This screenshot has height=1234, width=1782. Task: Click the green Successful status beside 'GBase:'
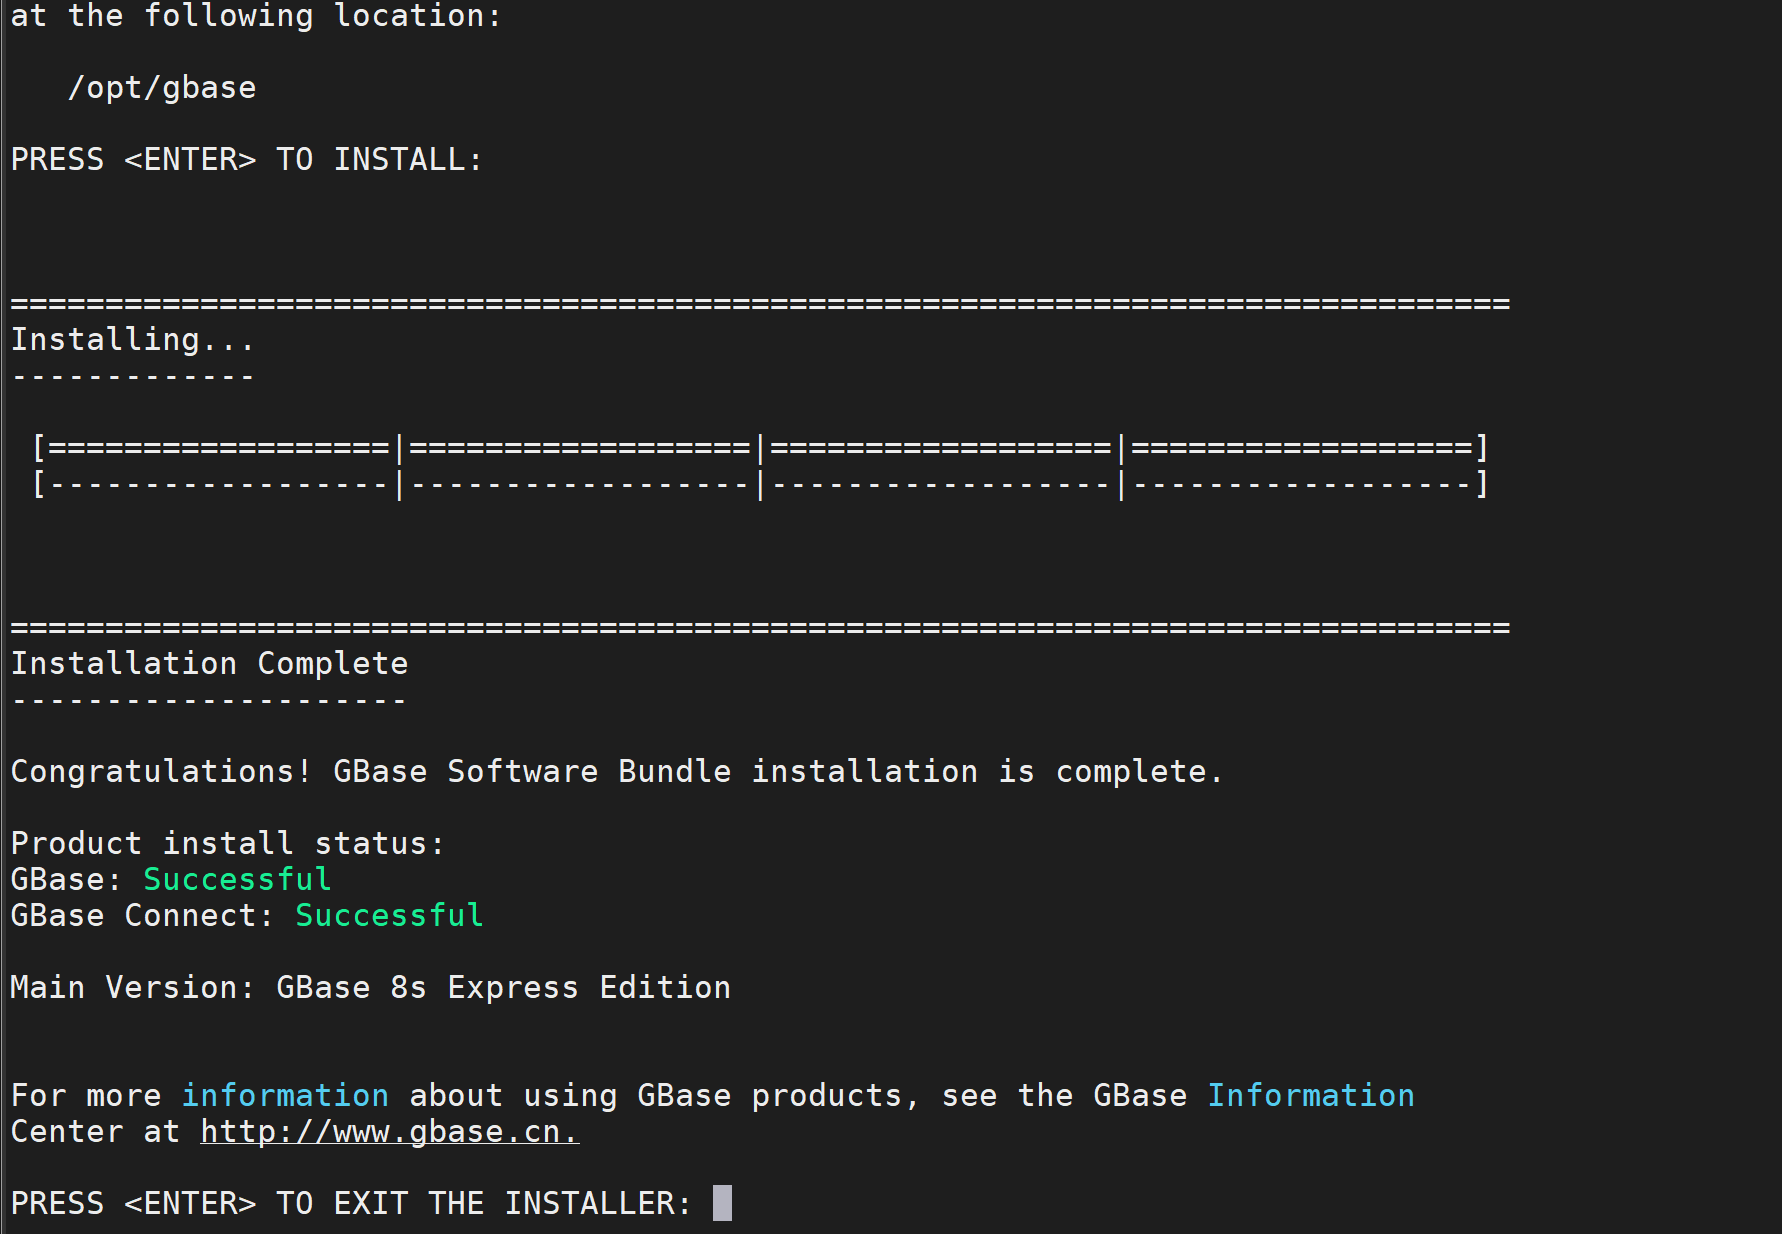coord(237,880)
